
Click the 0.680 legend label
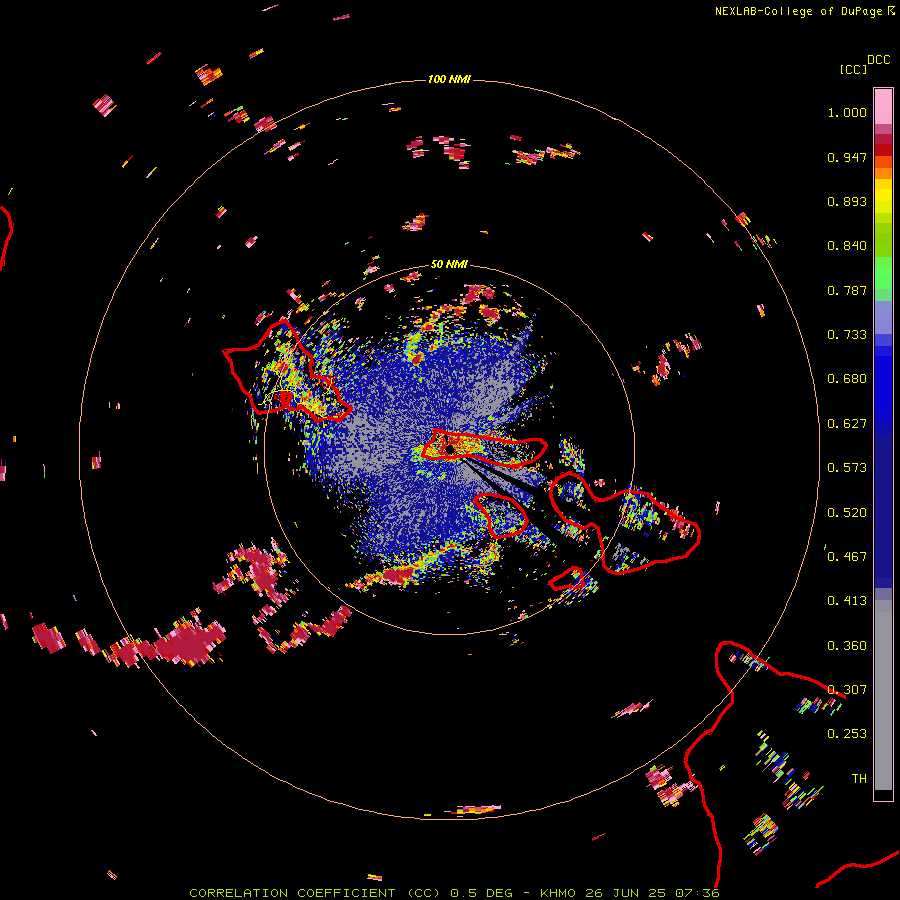[847, 379]
